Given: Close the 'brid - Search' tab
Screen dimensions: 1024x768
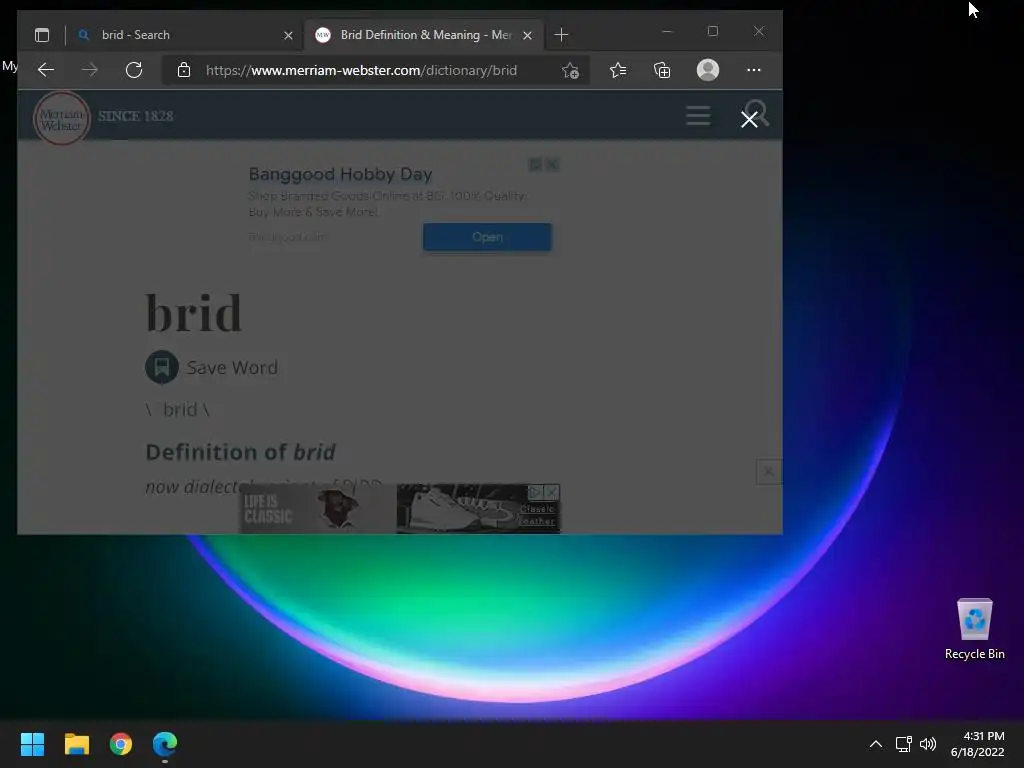Looking at the screenshot, I should [288, 35].
